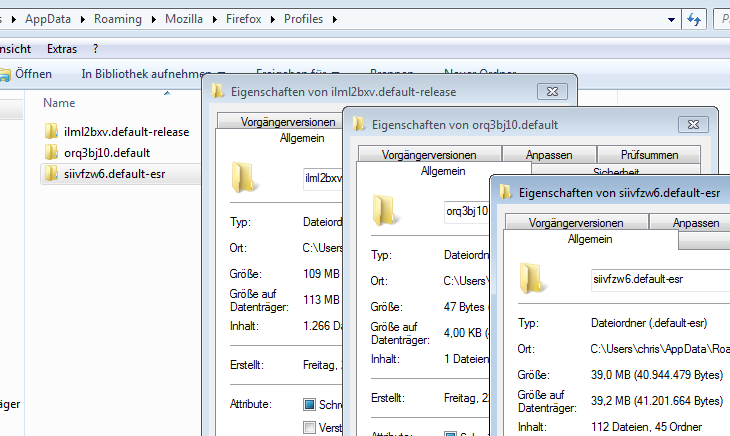Click the Öffnen folder icon in toolbar
This screenshot has height=436, width=730.
(5, 74)
